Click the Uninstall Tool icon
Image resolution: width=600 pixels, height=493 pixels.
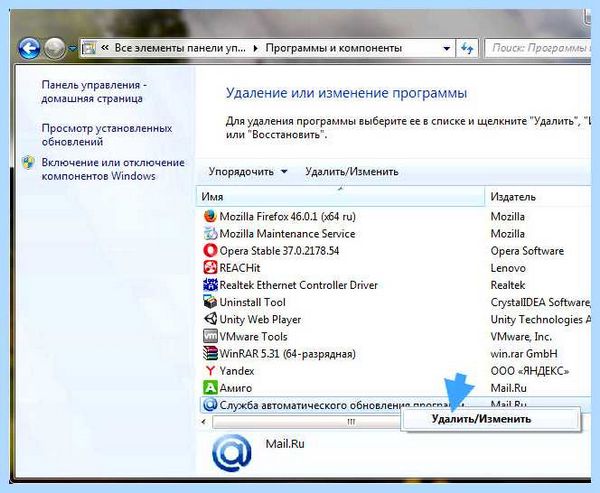[210, 302]
